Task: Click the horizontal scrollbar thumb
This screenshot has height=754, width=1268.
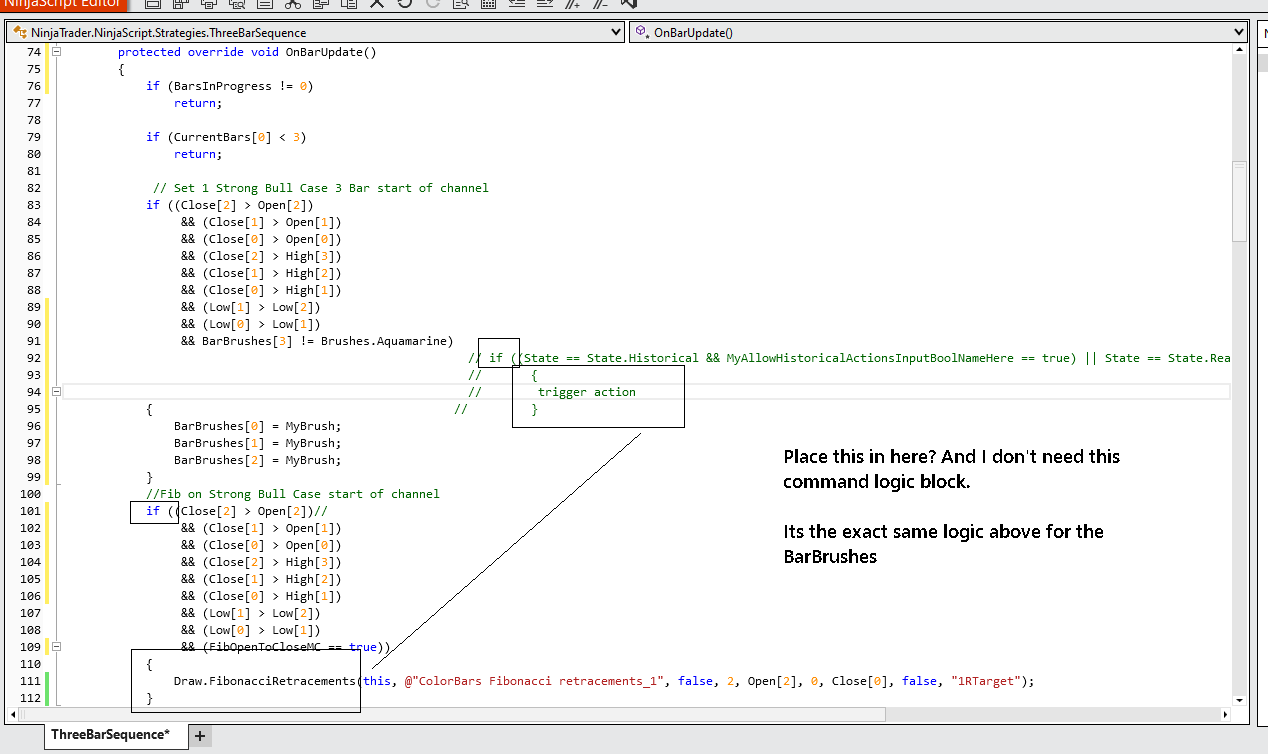Action: coord(455,714)
